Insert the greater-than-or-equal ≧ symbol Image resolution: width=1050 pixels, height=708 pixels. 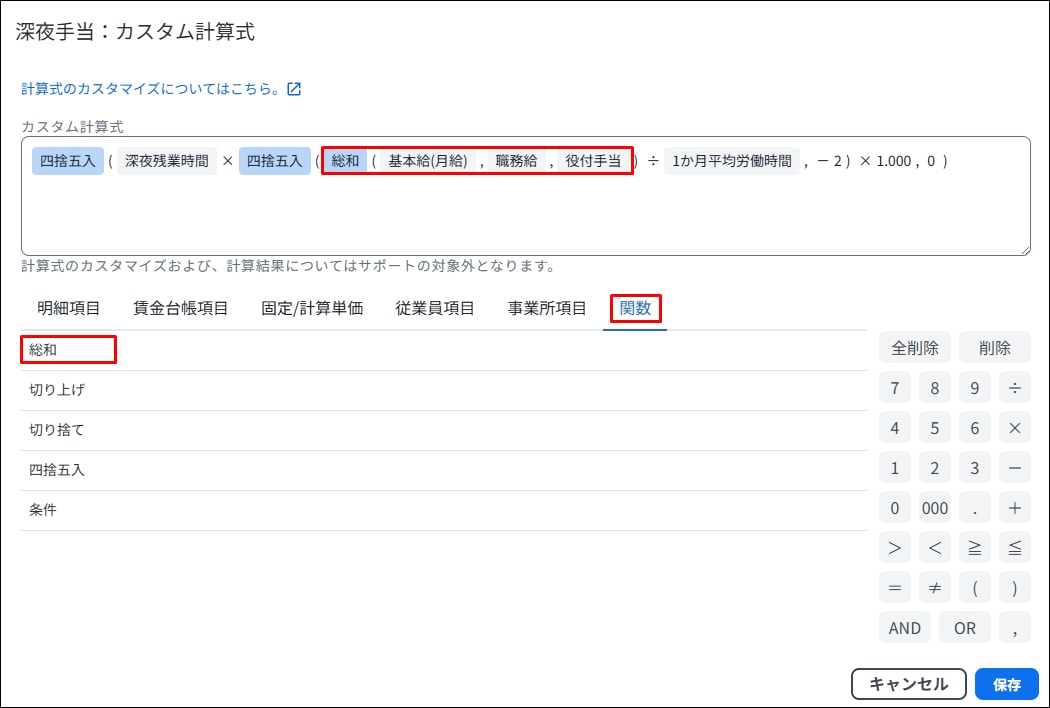tap(974, 548)
